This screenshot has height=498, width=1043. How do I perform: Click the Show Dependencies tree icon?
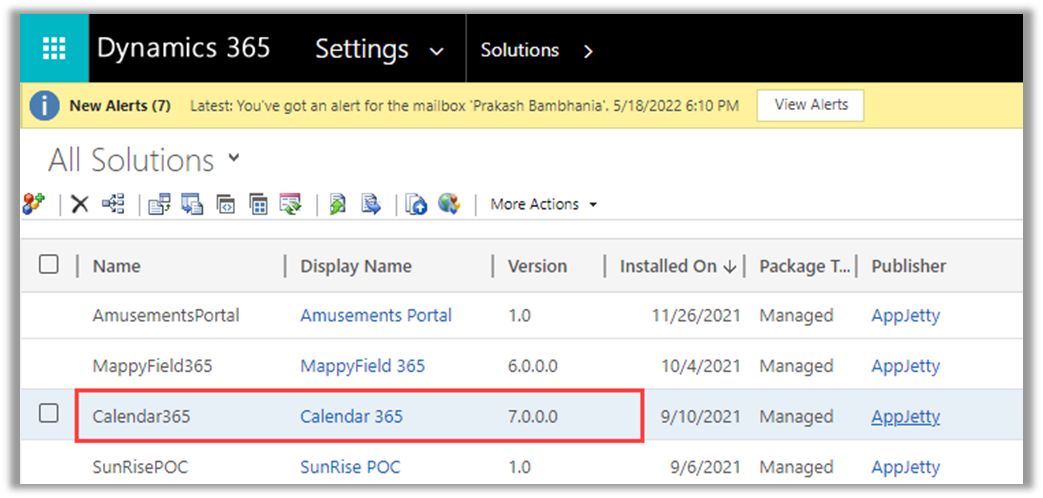(x=113, y=204)
